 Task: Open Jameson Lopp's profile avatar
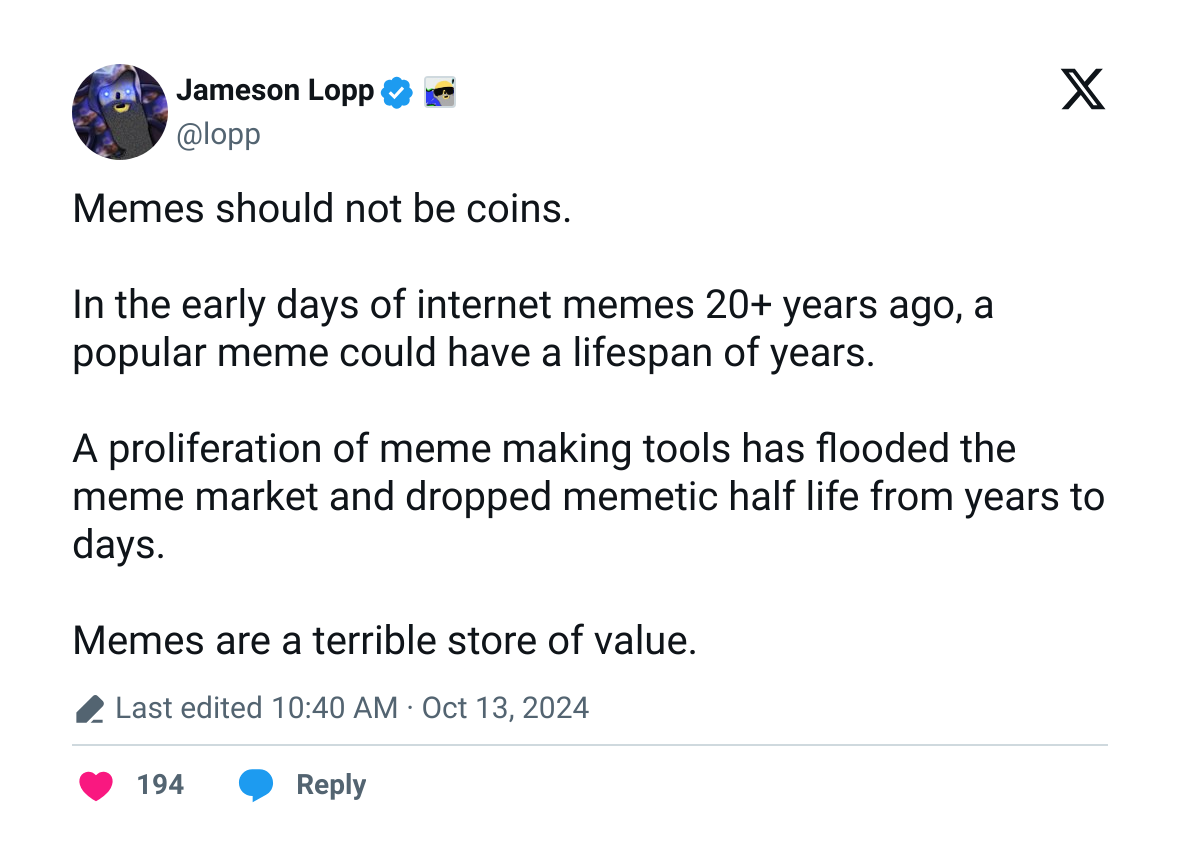(x=120, y=112)
